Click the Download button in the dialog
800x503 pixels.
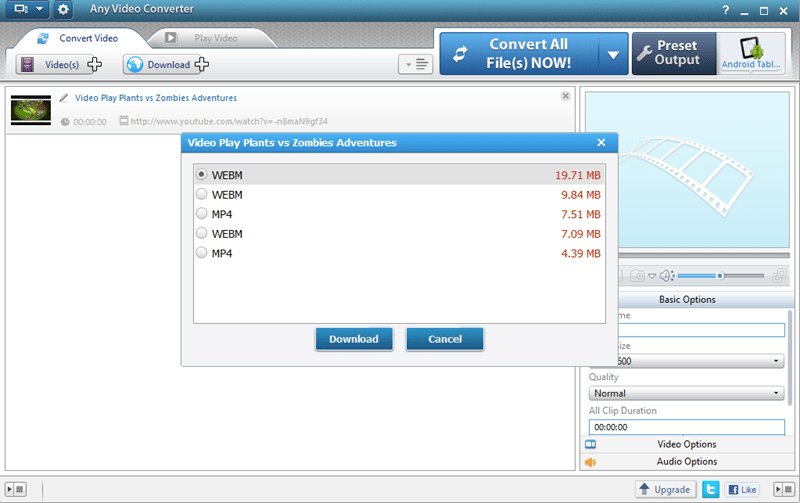click(354, 339)
